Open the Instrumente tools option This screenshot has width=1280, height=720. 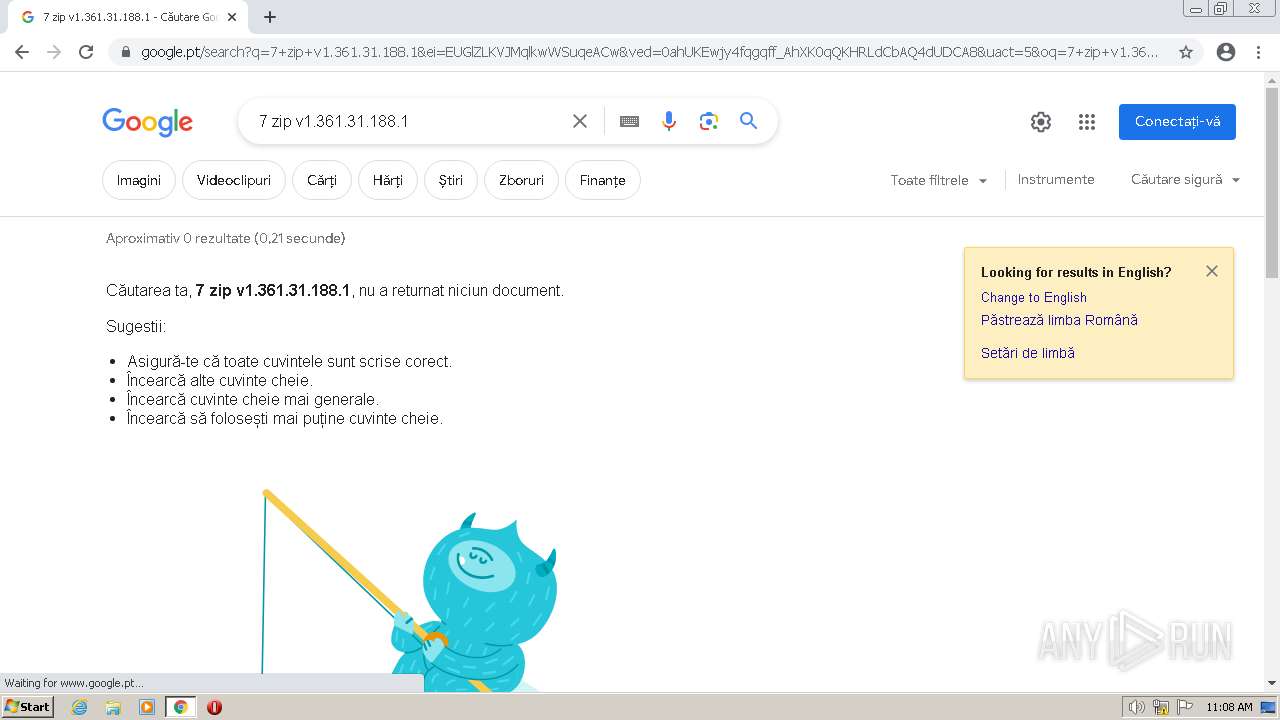(1056, 180)
